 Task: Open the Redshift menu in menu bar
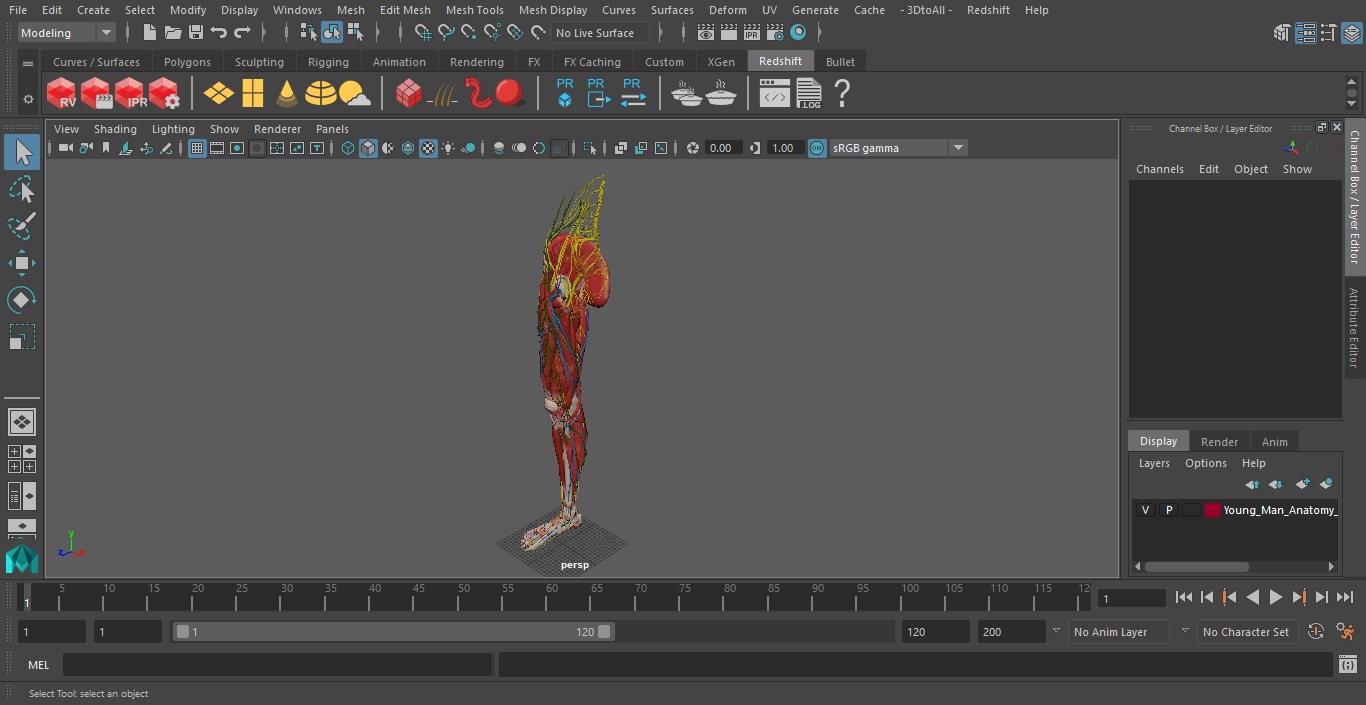(988, 10)
